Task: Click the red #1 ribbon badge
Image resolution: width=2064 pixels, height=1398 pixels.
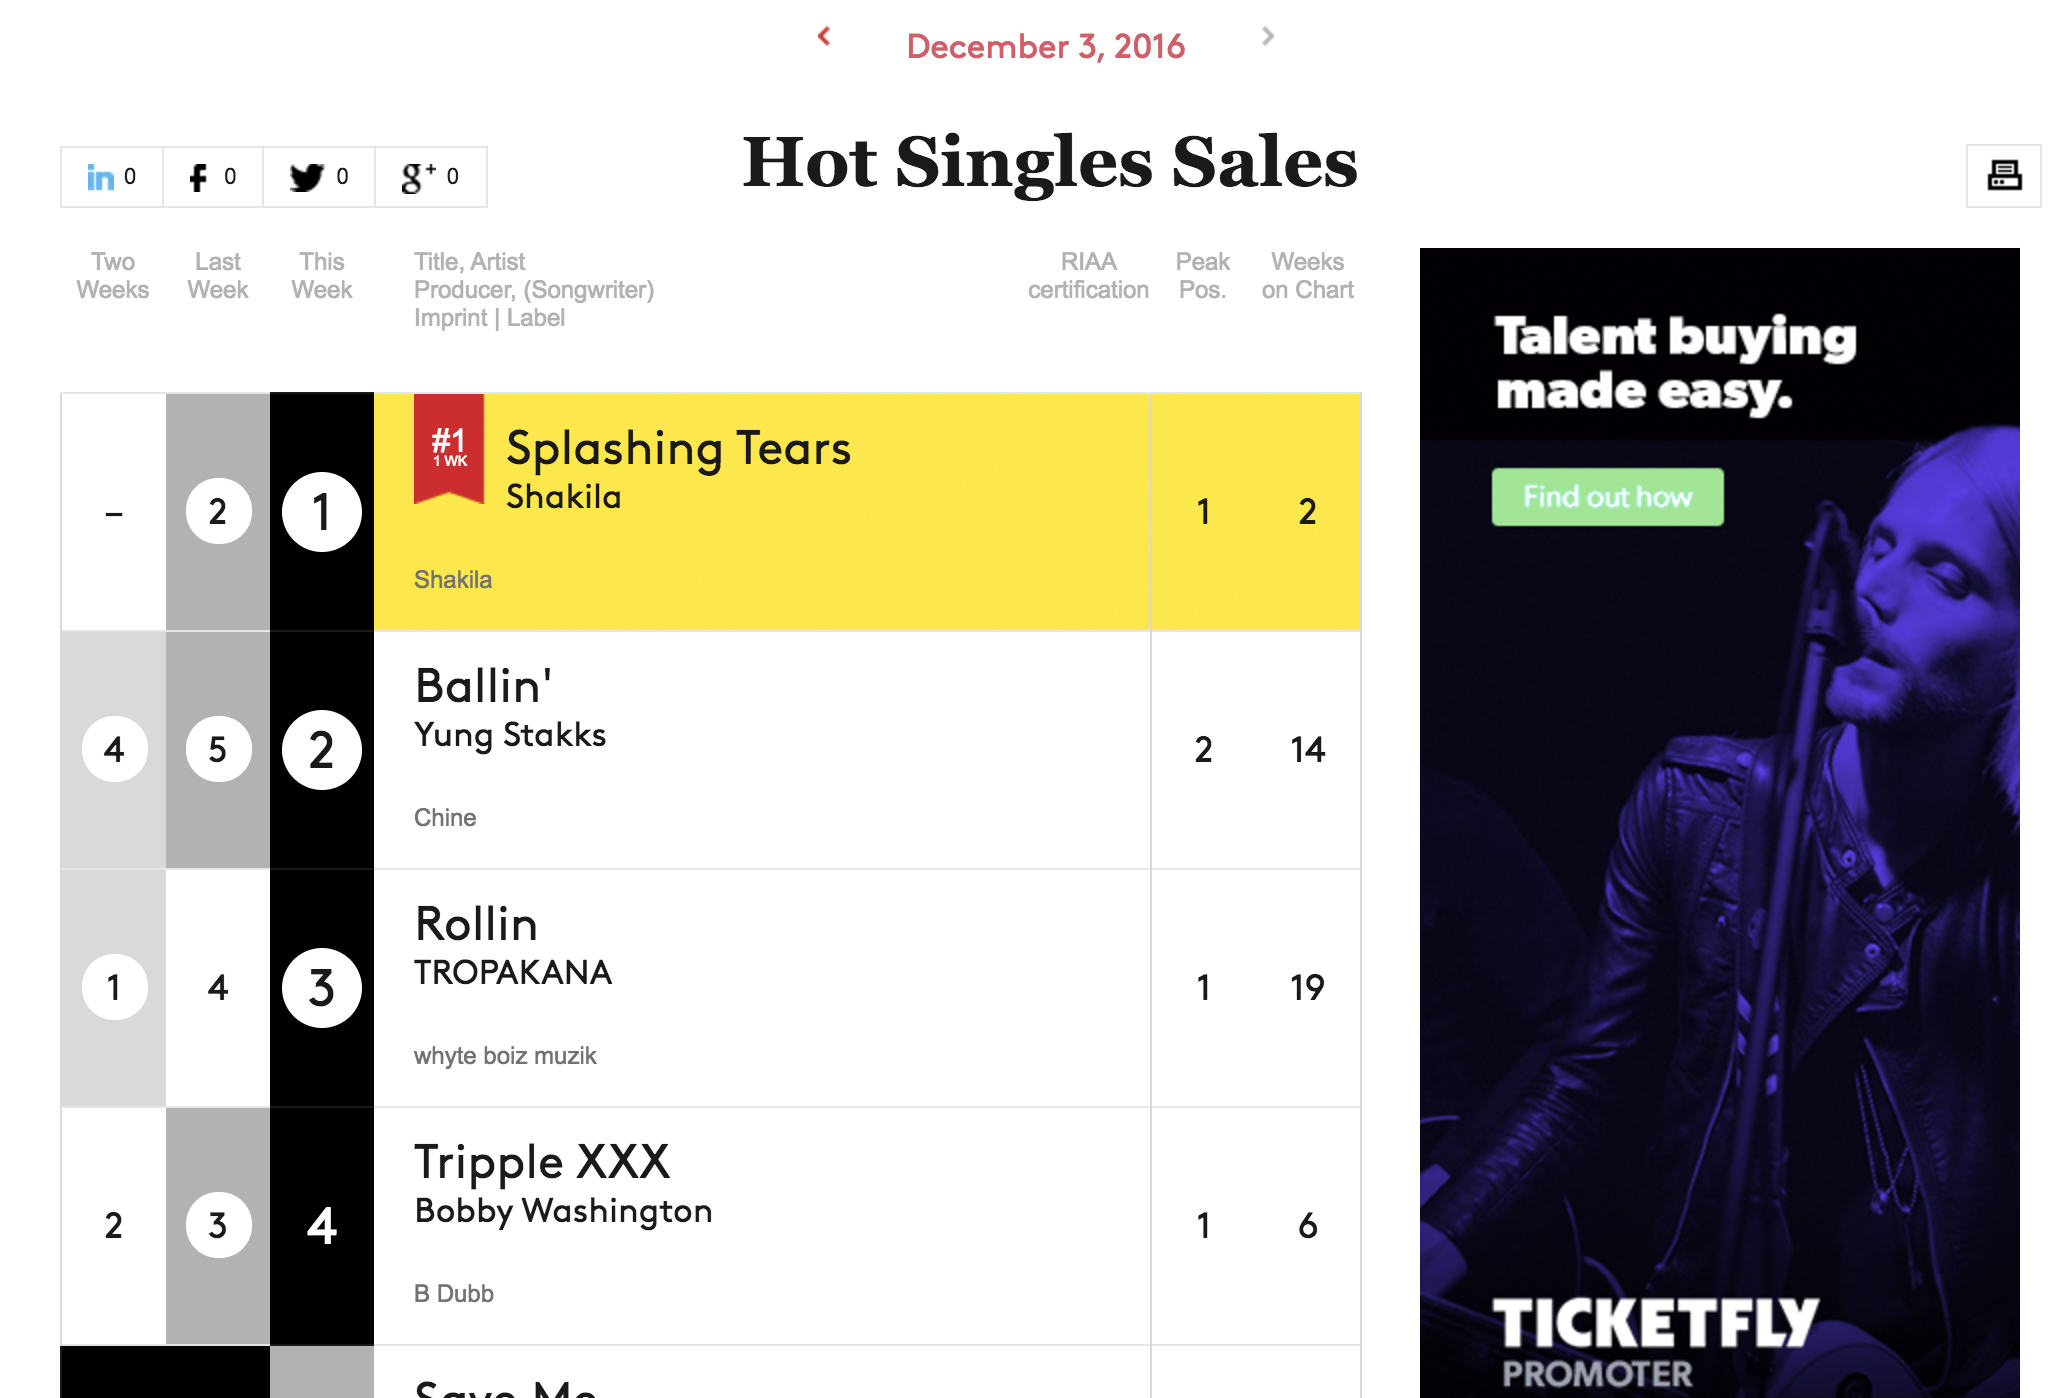Action: pos(449,448)
